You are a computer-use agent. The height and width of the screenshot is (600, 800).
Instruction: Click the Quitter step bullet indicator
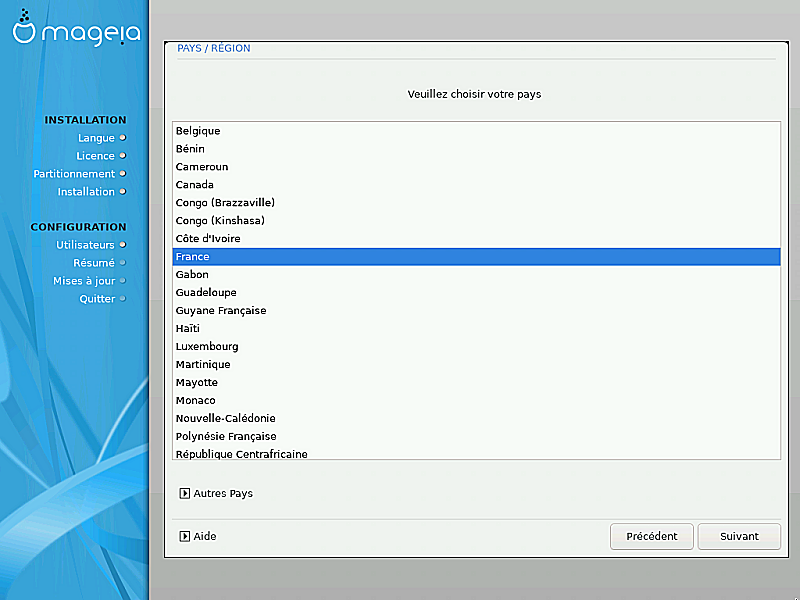click(123, 299)
